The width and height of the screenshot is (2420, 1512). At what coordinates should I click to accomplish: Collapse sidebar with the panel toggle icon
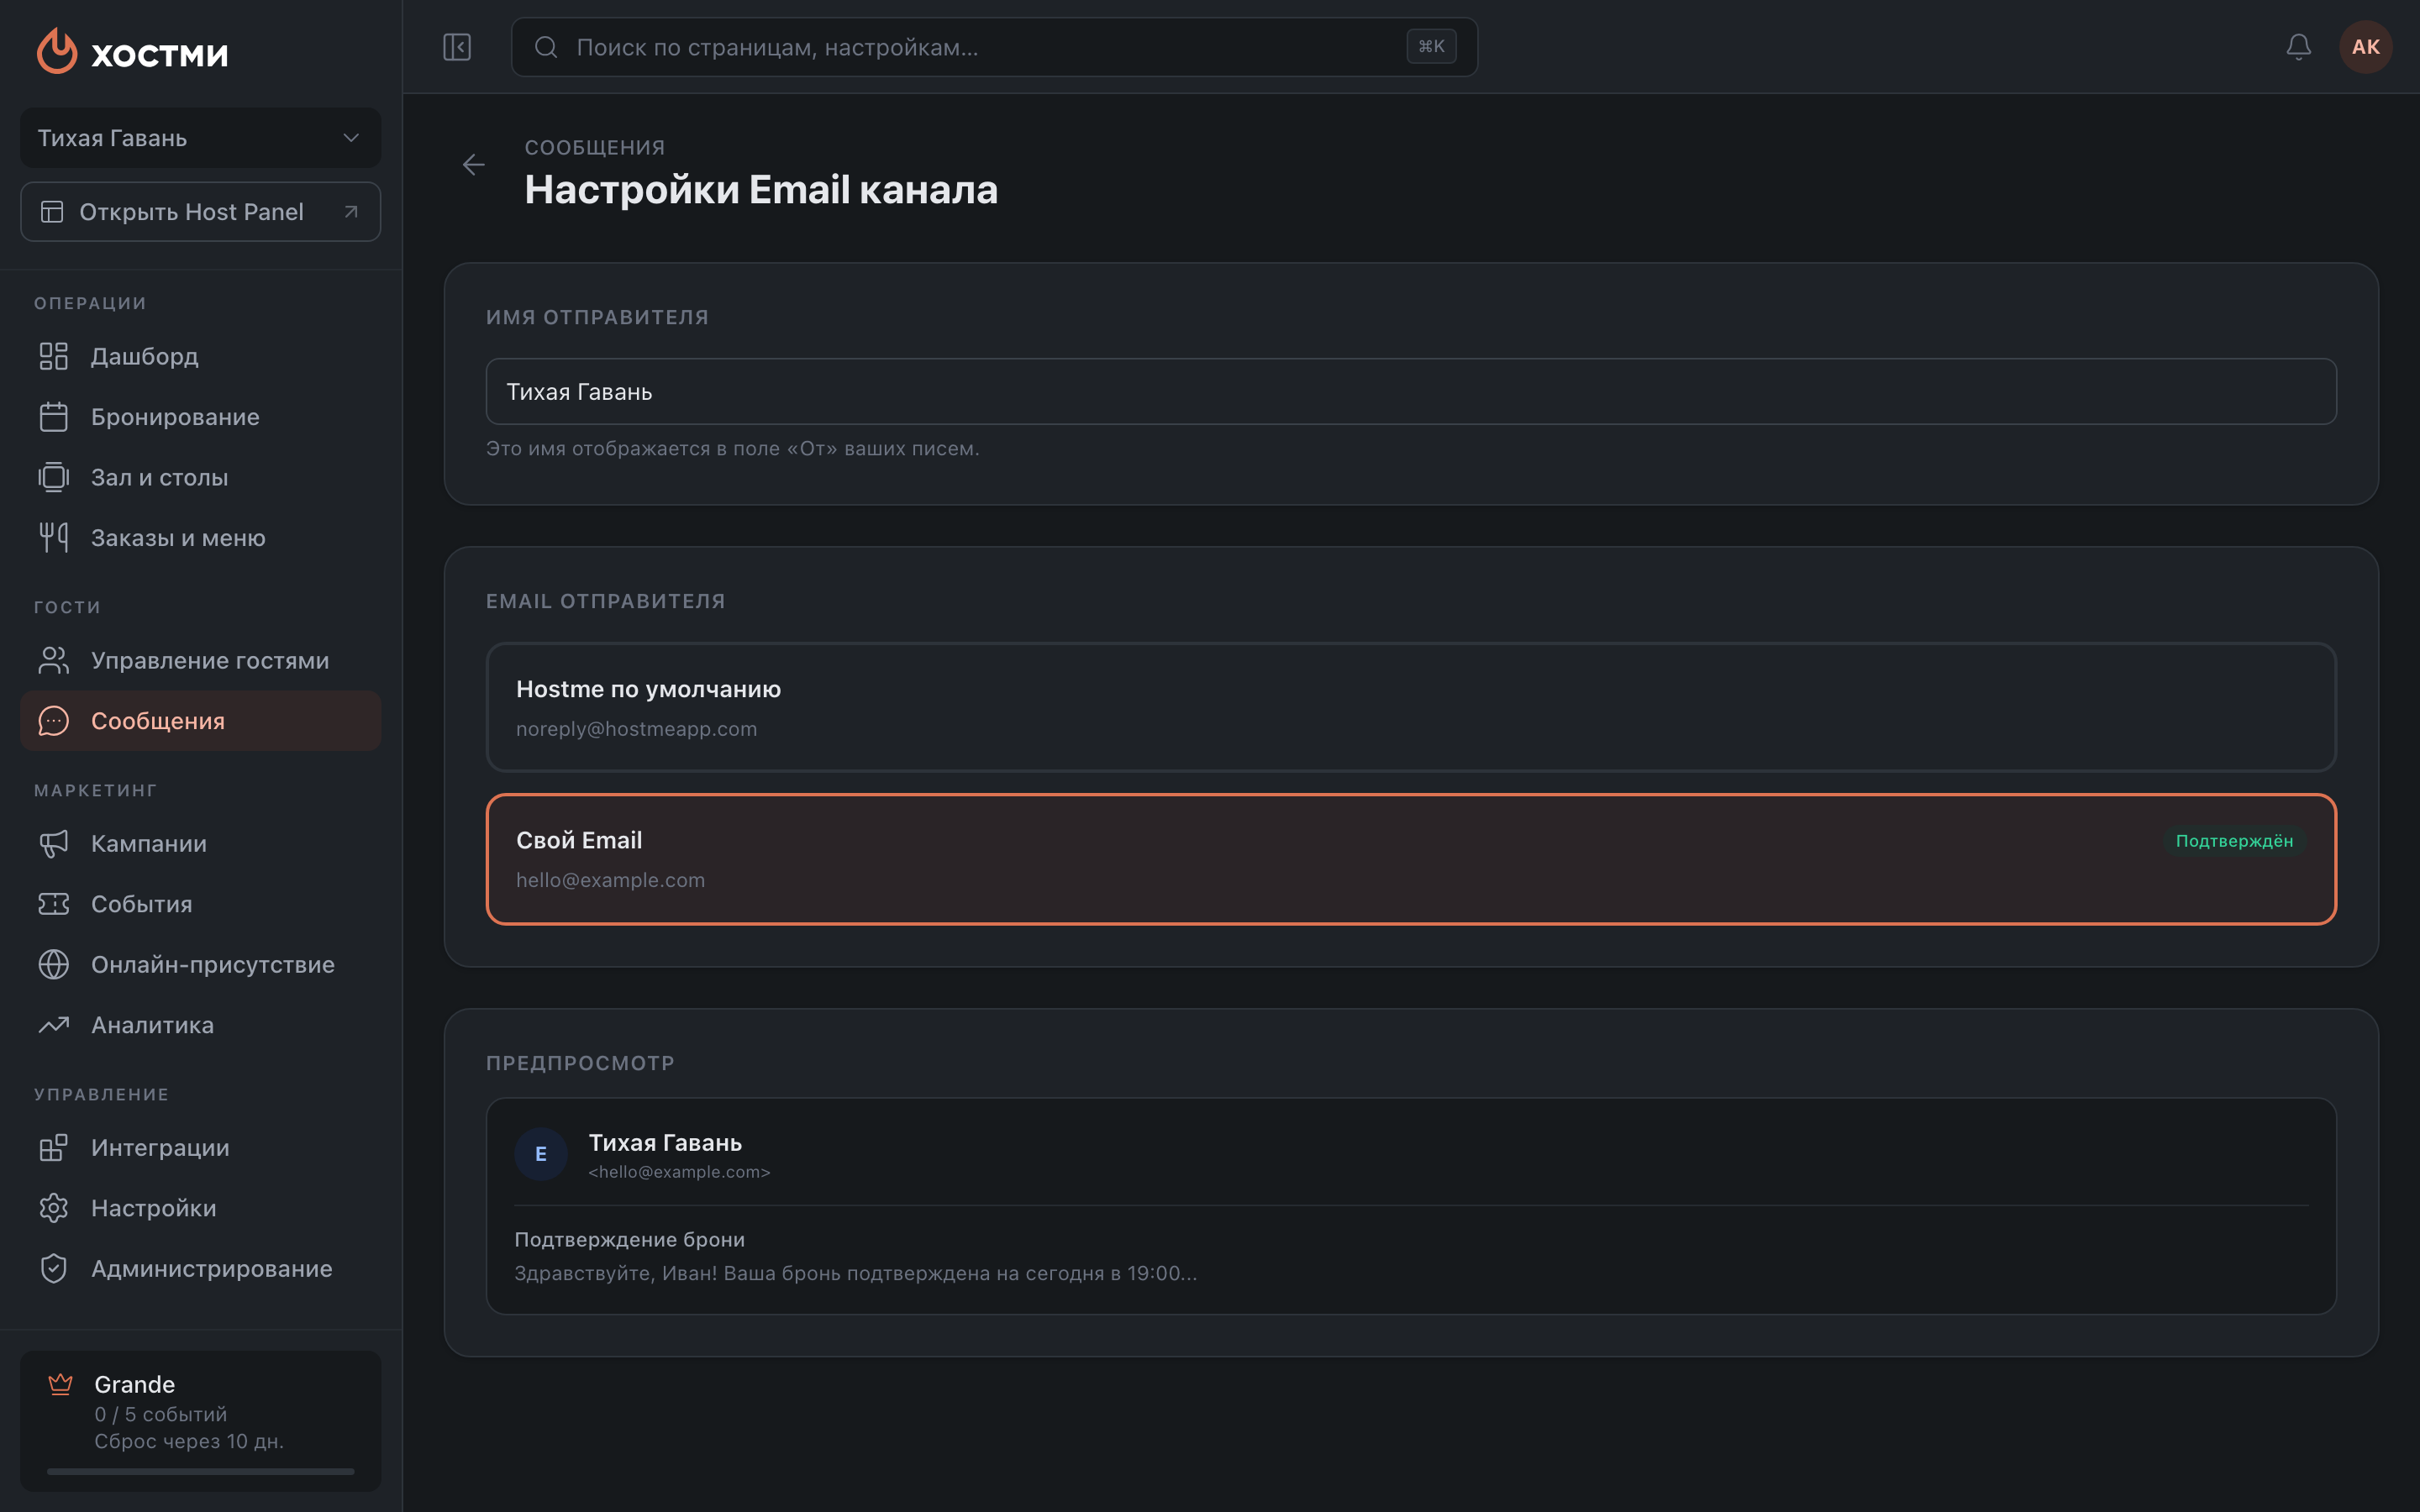[x=457, y=47]
